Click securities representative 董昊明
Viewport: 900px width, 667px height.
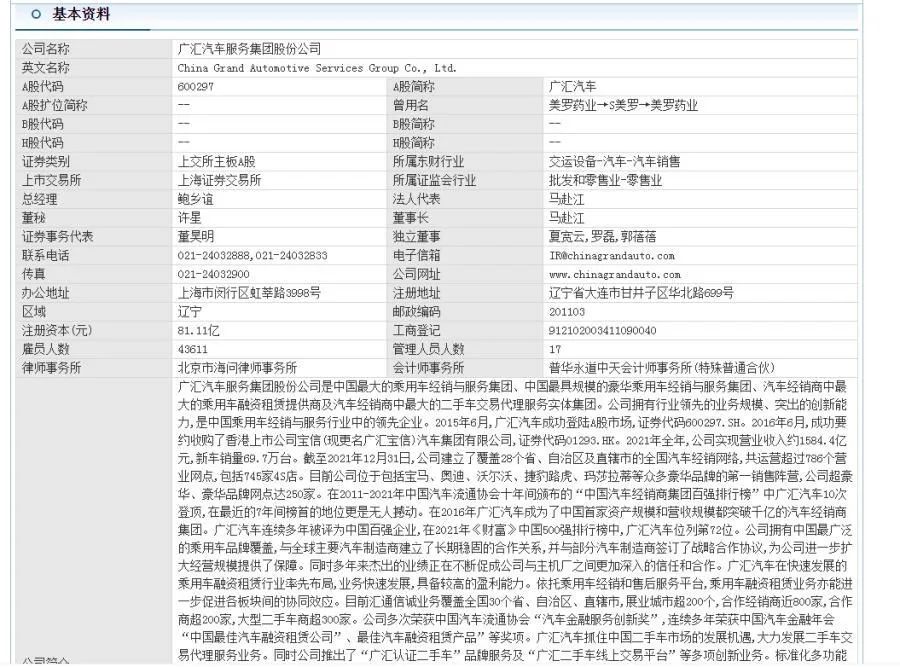click(x=195, y=236)
